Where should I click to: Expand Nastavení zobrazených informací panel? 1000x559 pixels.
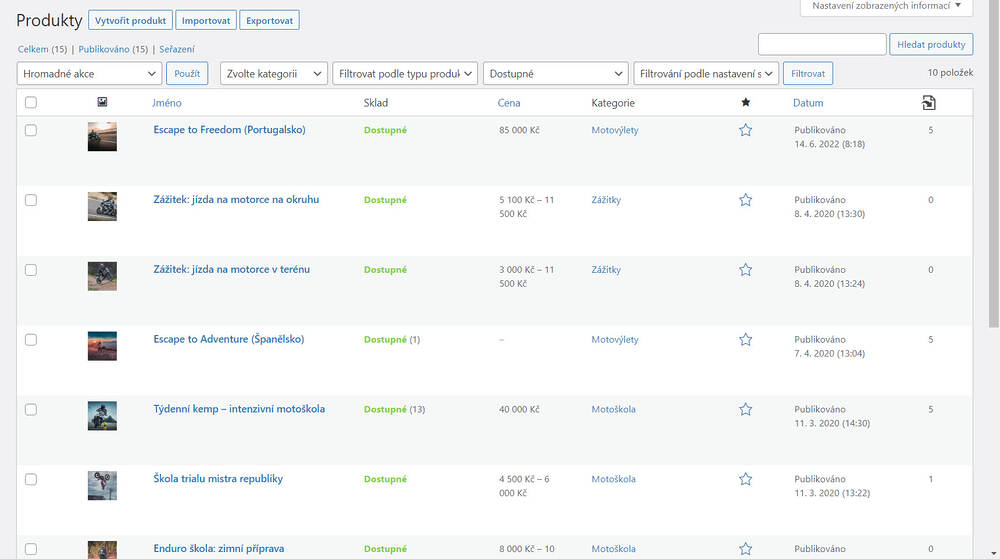click(x=886, y=6)
